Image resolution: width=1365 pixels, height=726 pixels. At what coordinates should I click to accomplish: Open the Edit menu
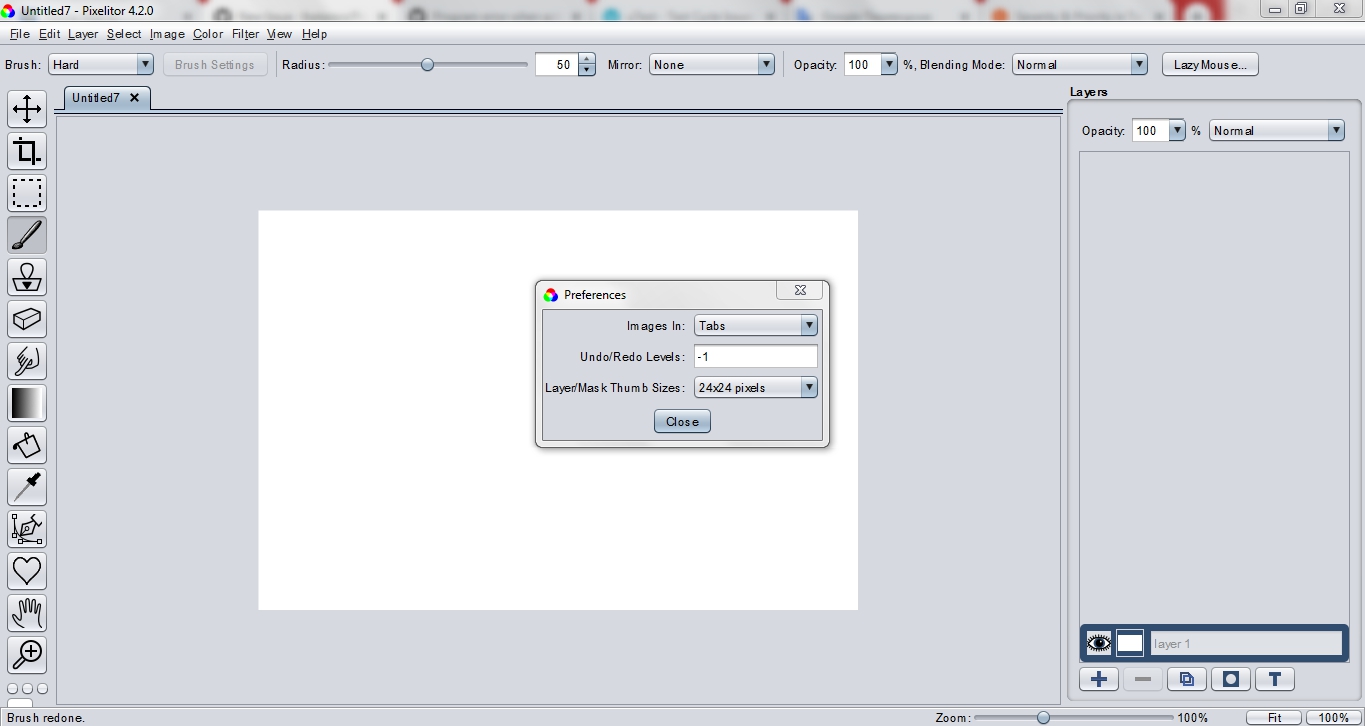pos(50,34)
